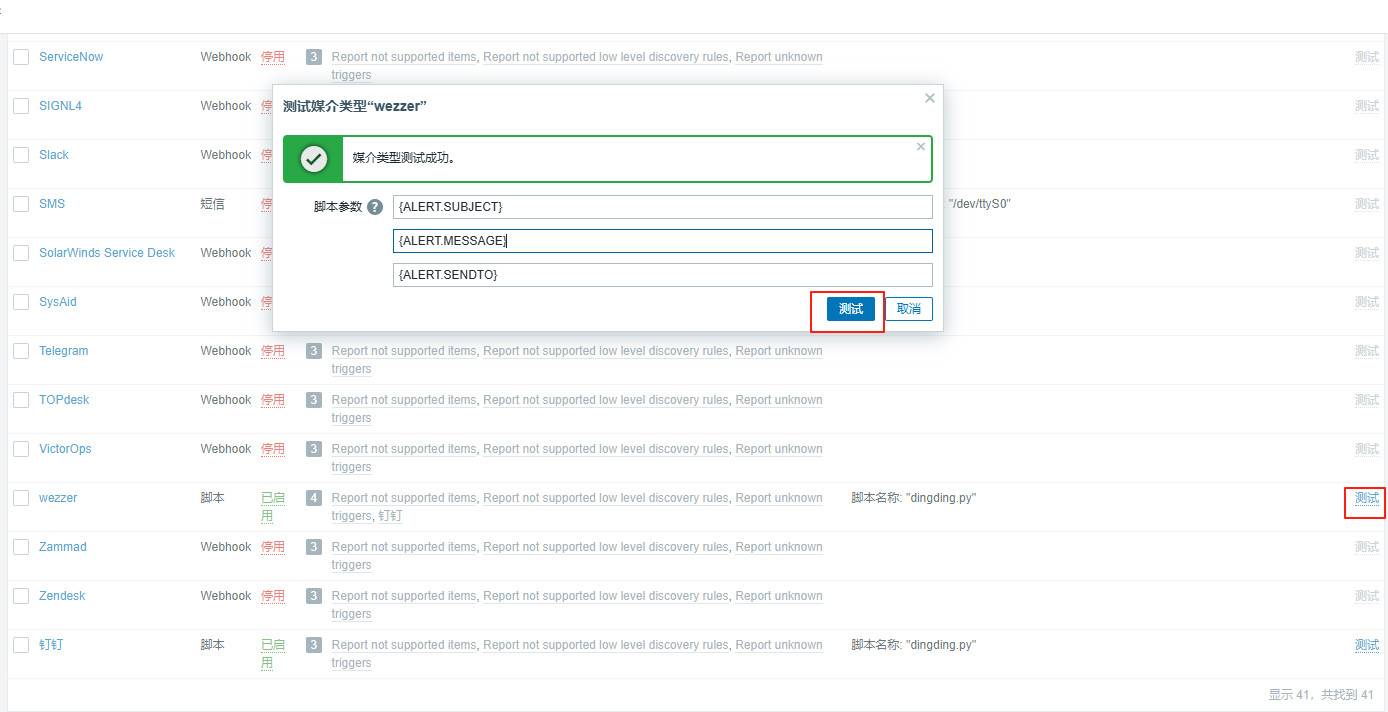Click the blue 测试 button in dialog

[851, 309]
